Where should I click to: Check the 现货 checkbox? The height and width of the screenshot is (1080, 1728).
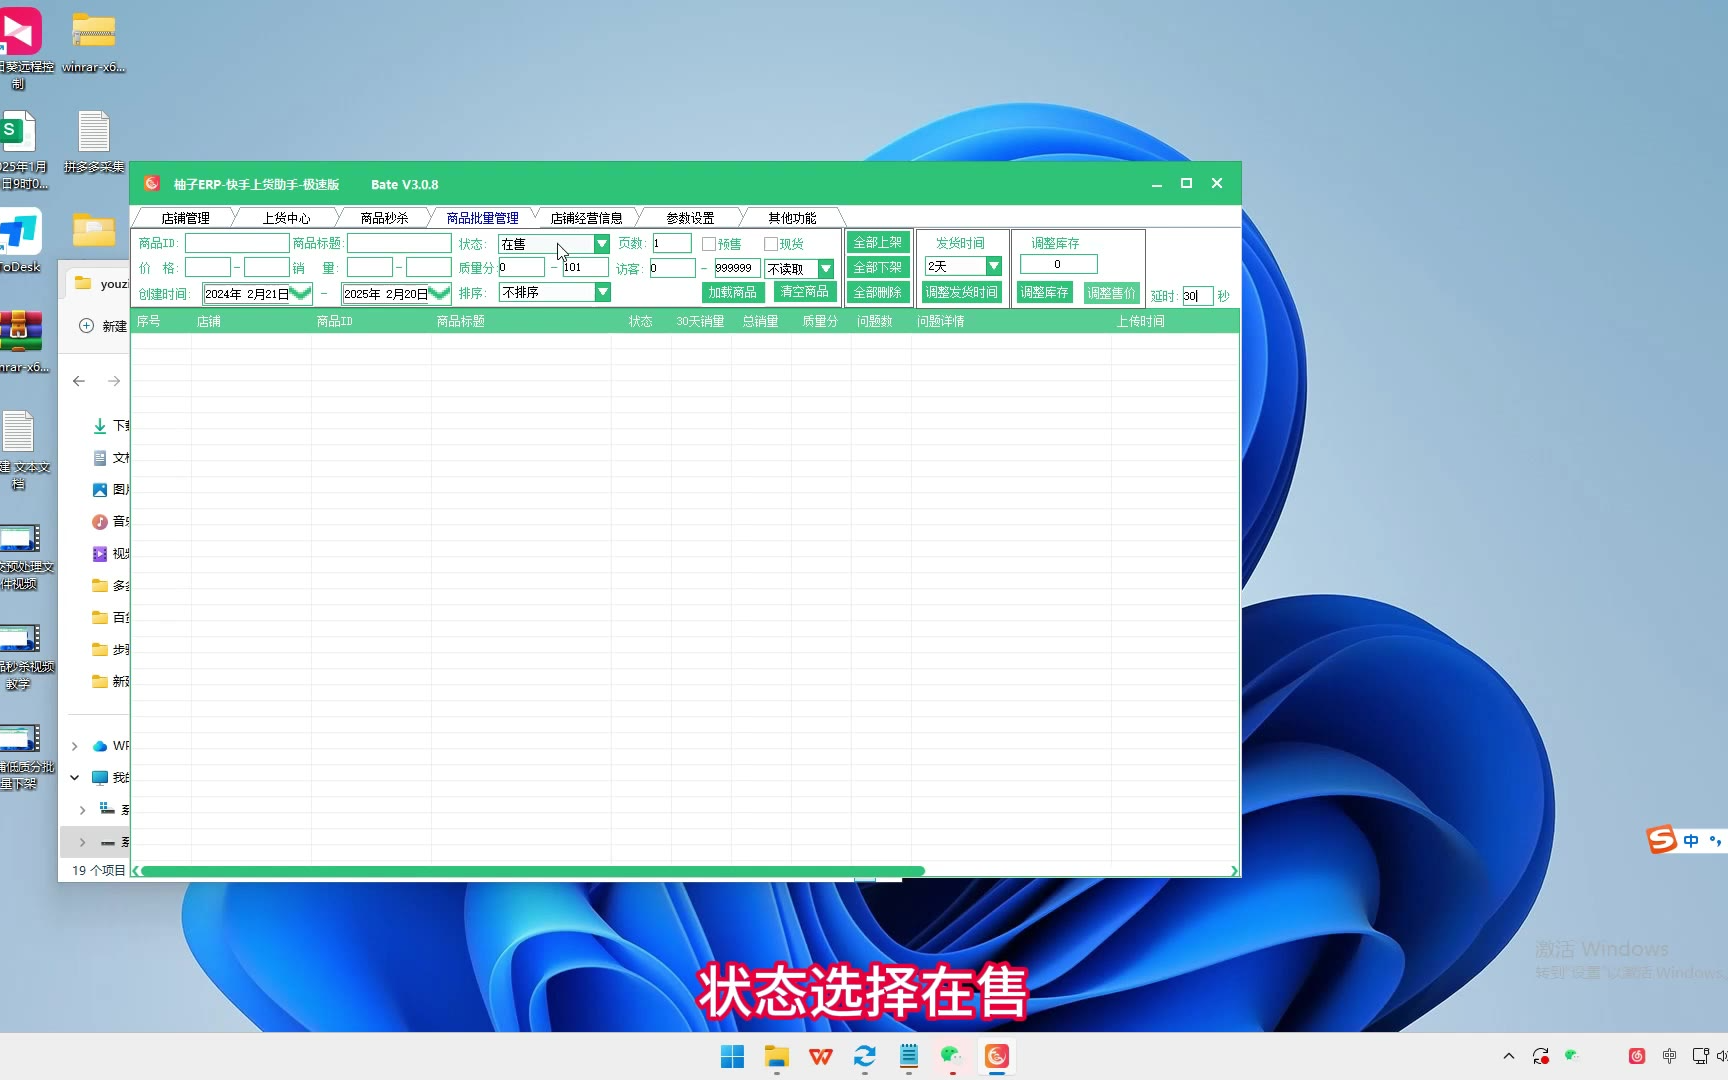tap(771, 244)
